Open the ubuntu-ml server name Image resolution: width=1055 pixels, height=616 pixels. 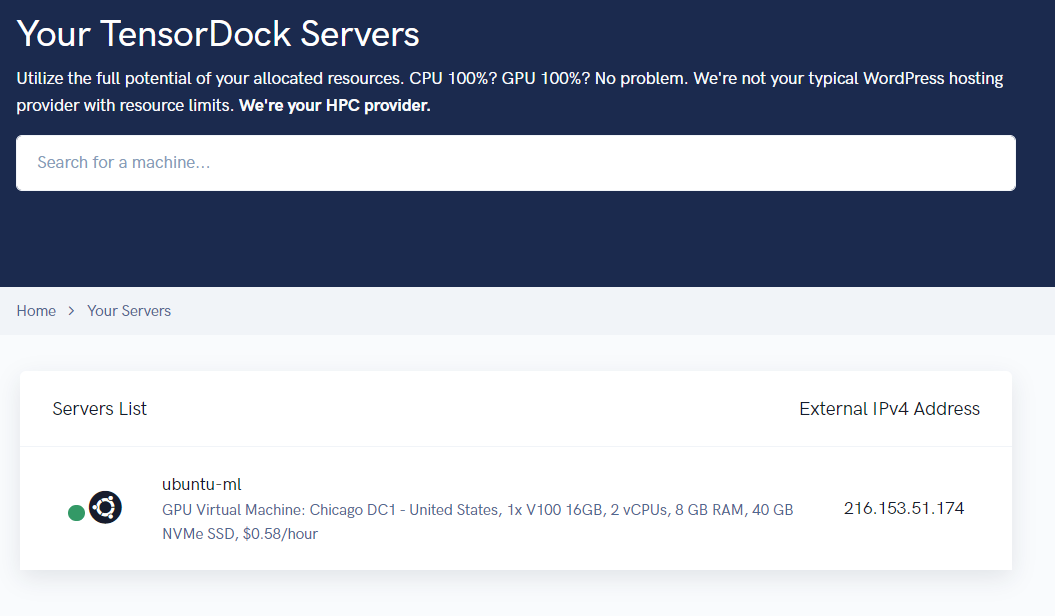pyautogui.click(x=202, y=485)
